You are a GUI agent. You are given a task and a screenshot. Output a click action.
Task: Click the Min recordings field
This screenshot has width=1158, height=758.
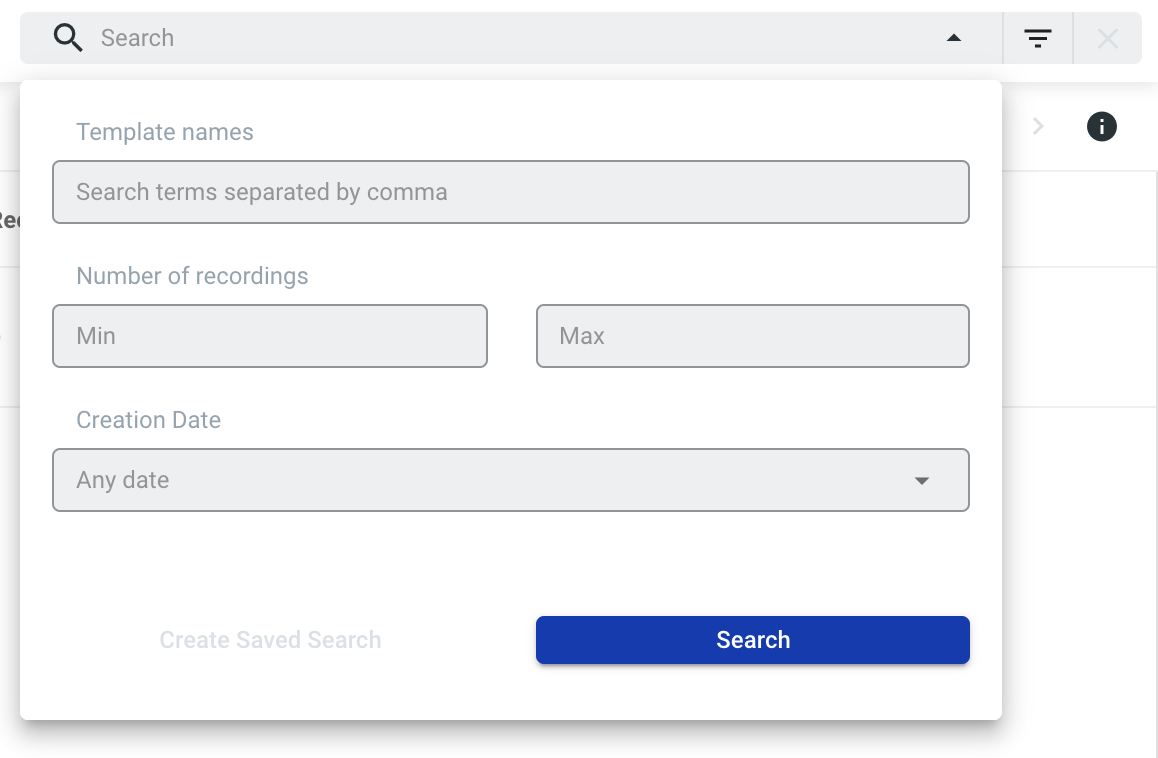(x=270, y=336)
